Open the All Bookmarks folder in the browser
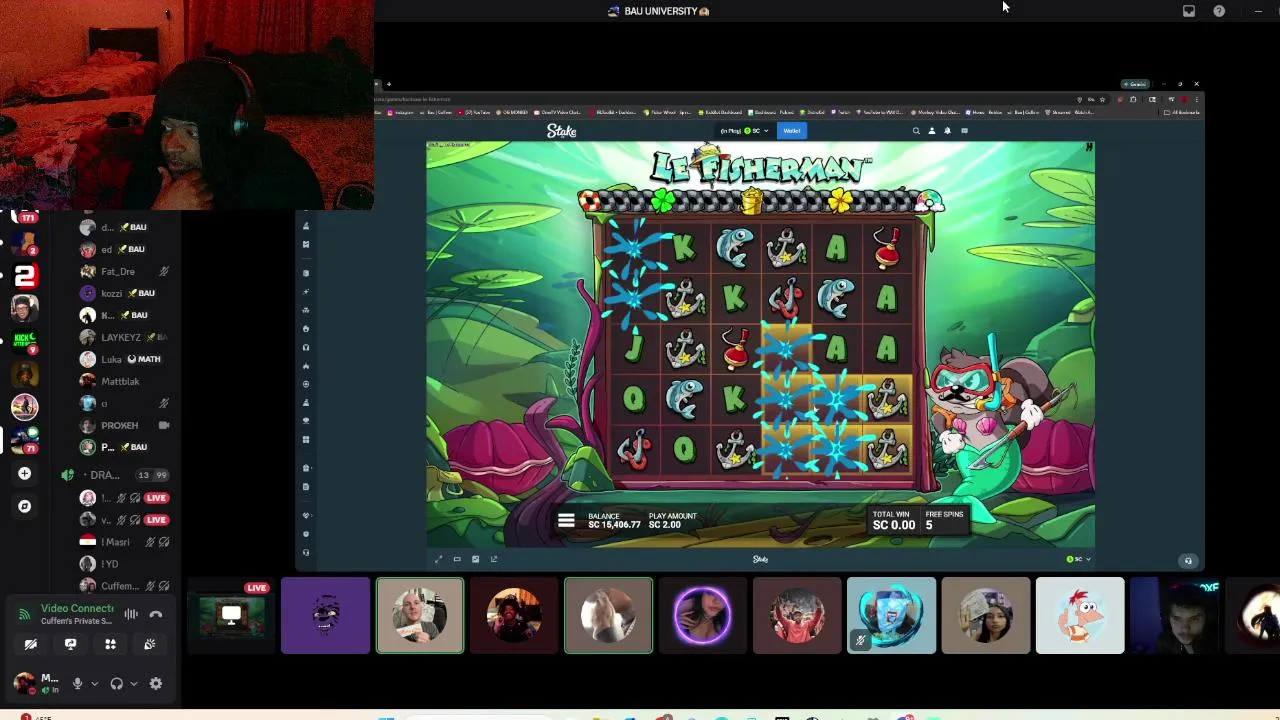The height and width of the screenshot is (720, 1280). click(1182, 112)
